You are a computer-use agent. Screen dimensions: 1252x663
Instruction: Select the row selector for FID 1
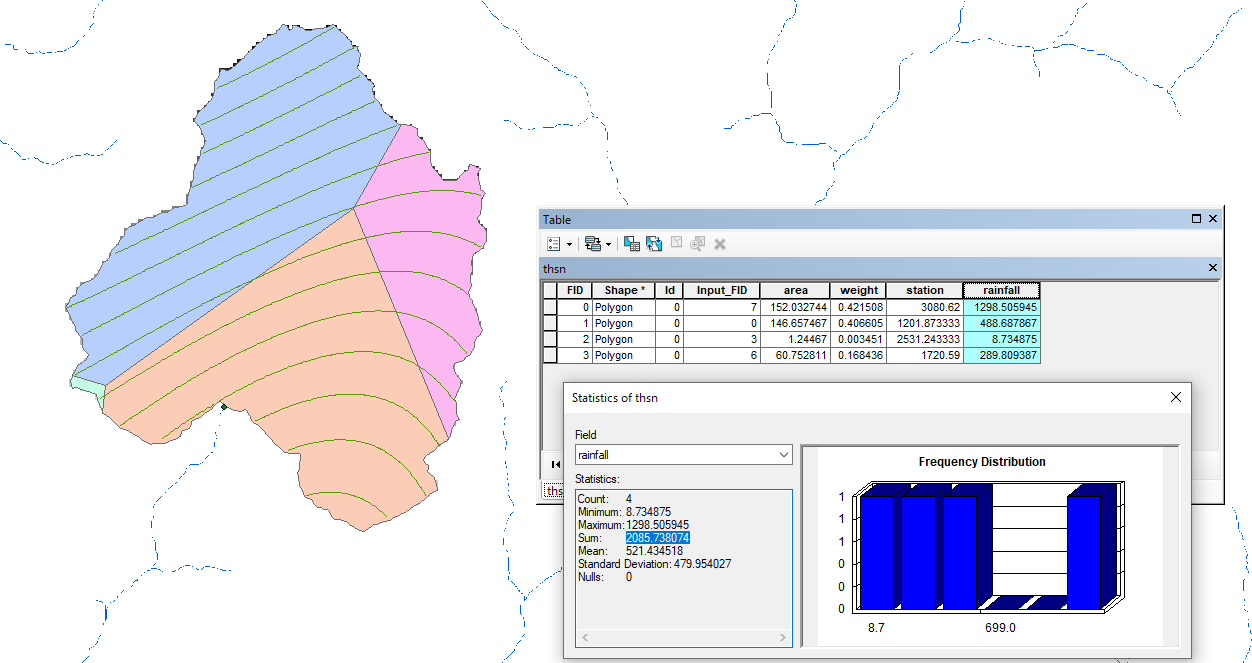tap(550, 323)
